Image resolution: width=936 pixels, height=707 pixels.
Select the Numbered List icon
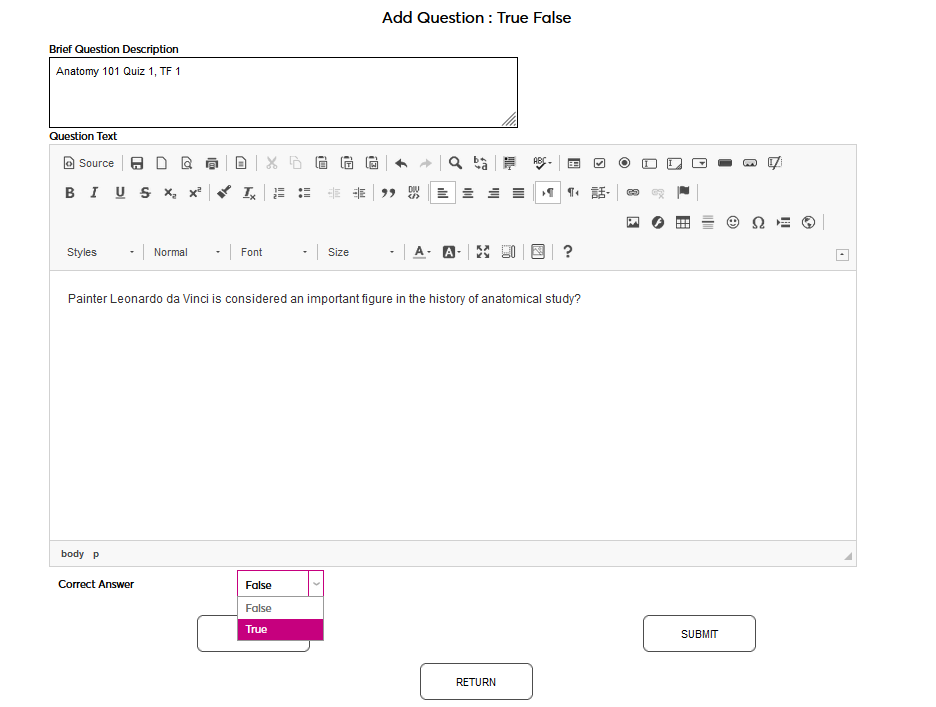278,192
